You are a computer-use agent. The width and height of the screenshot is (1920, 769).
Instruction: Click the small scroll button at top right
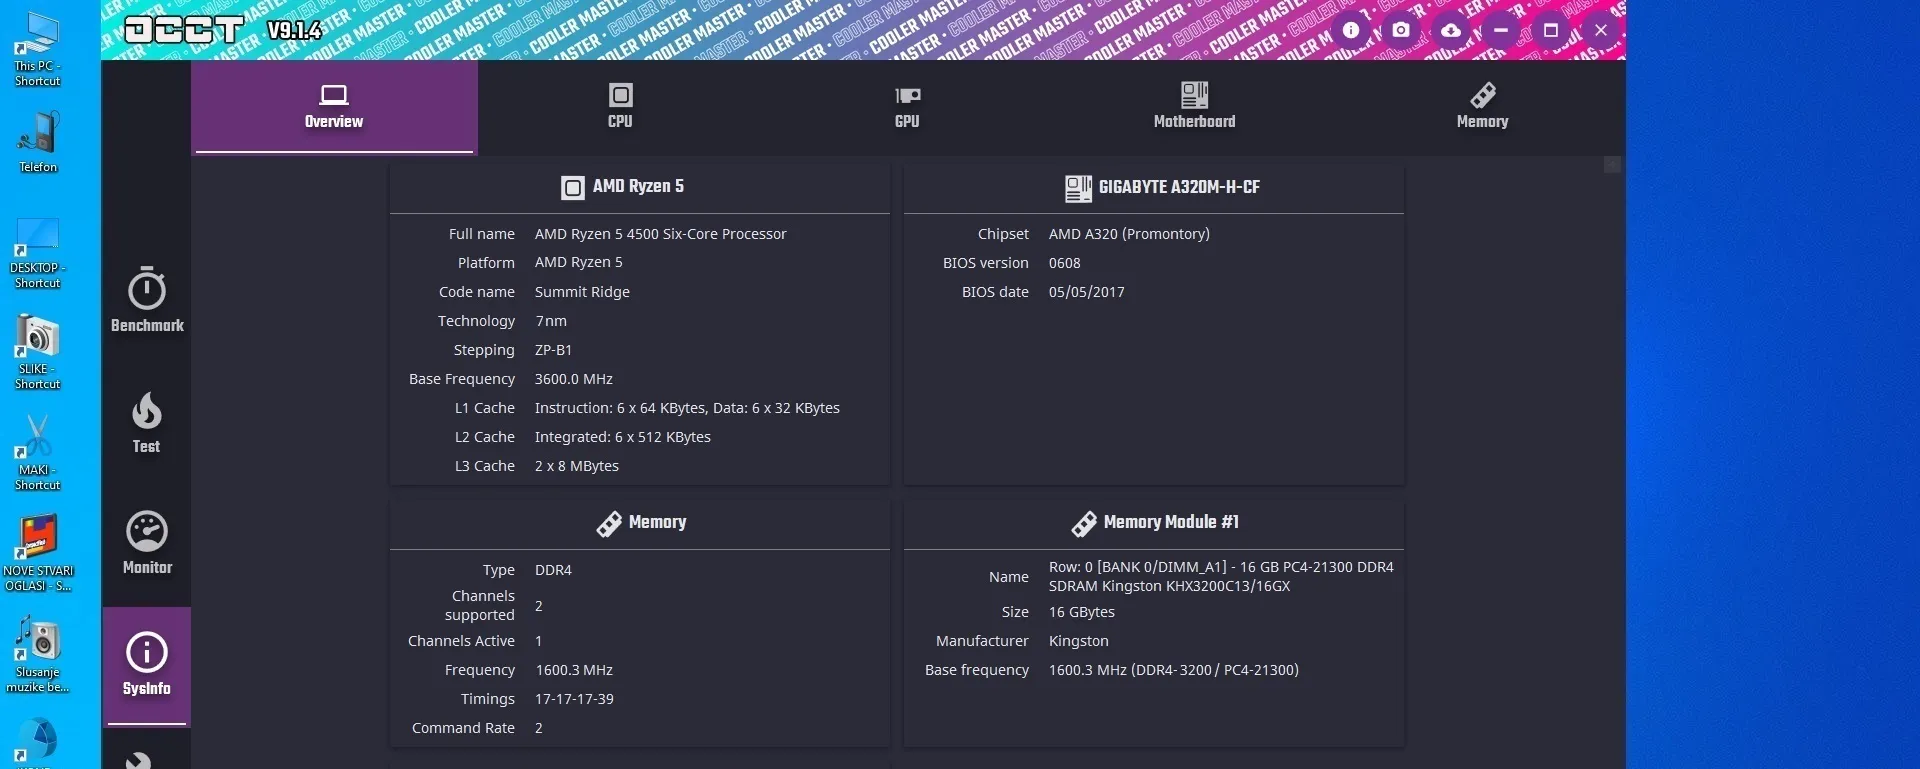(x=1612, y=164)
